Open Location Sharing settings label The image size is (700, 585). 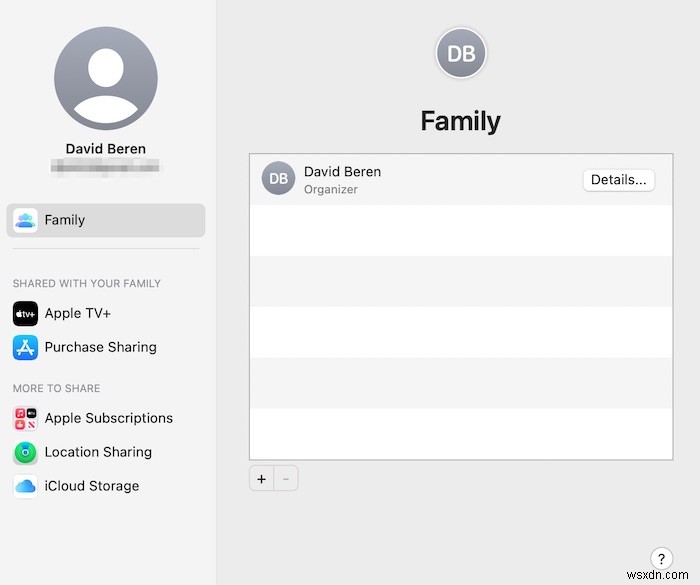[x=98, y=452]
